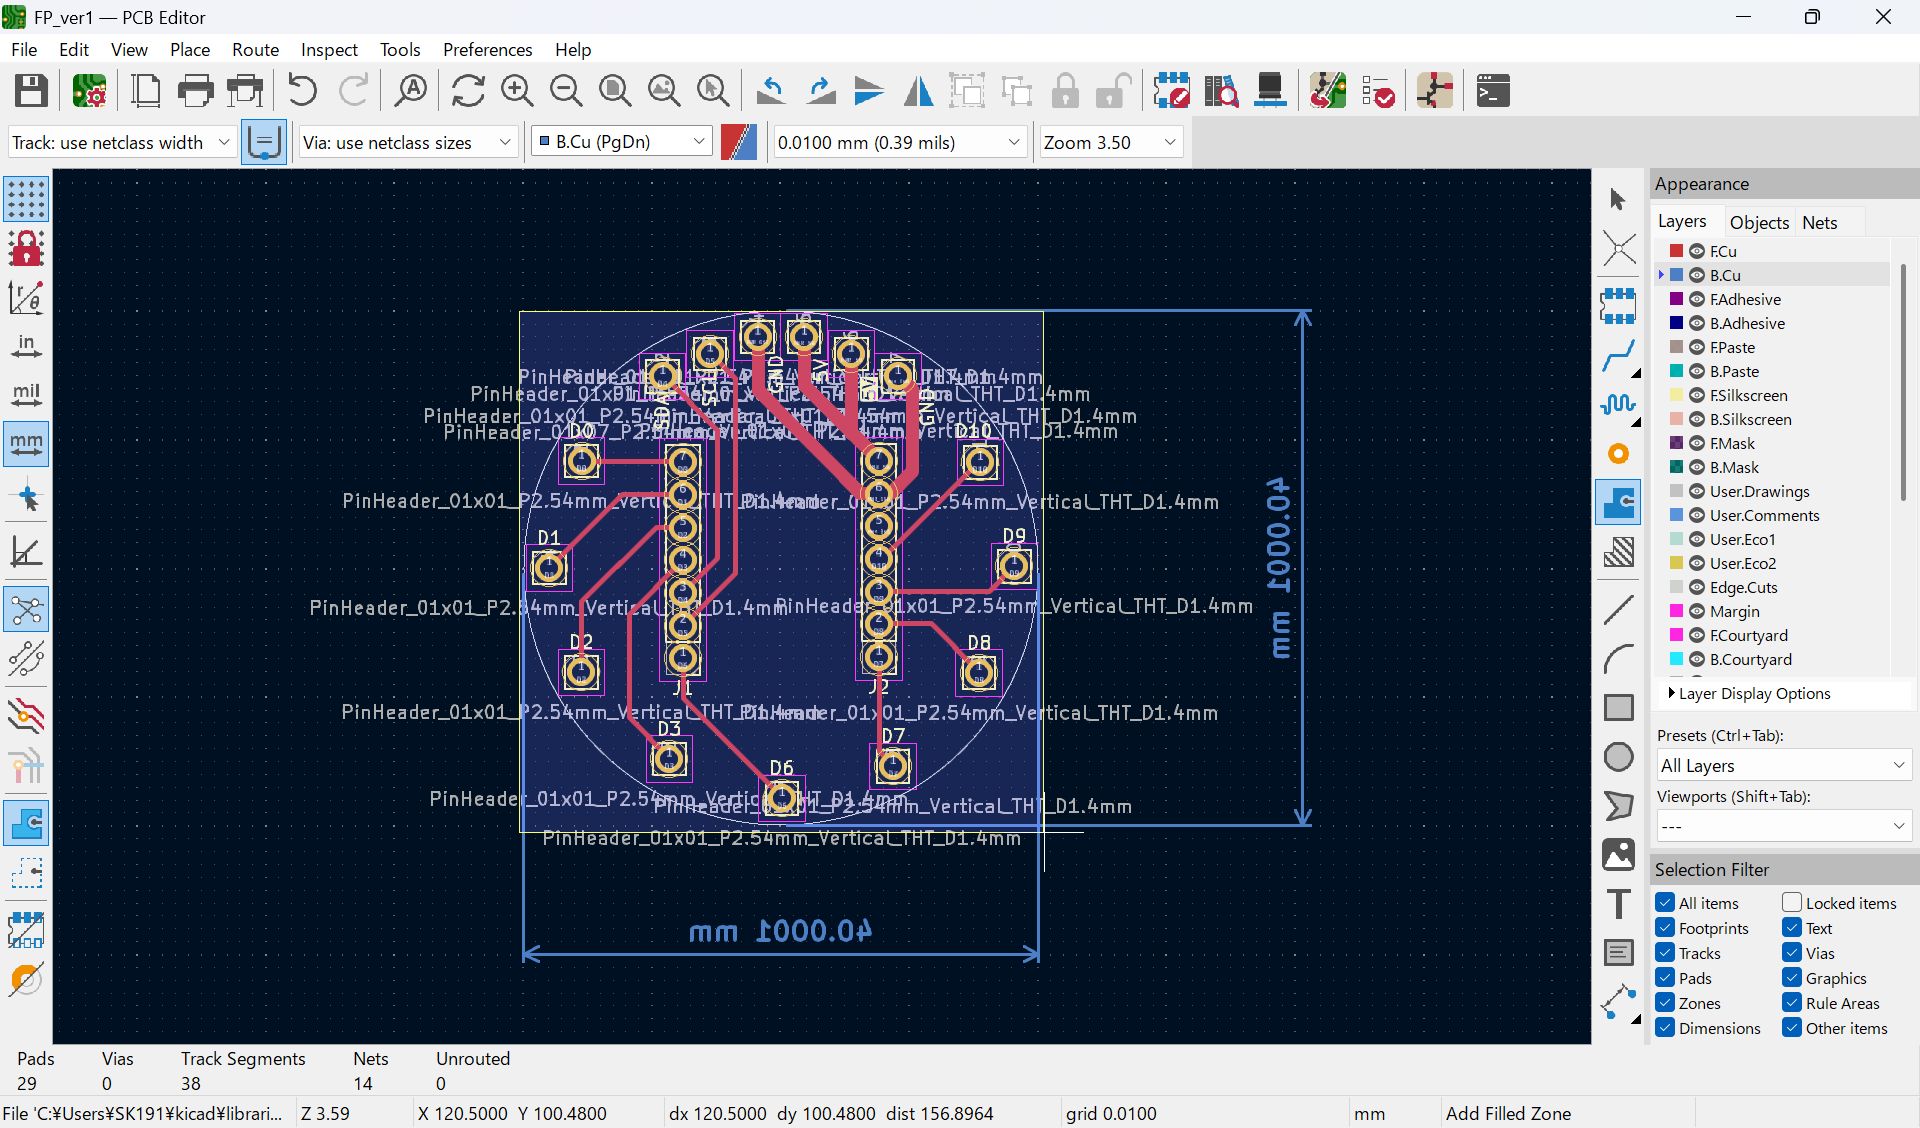The height and width of the screenshot is (1128, 1920).
Task: Zoom in on the board
Action: (517, 91)
